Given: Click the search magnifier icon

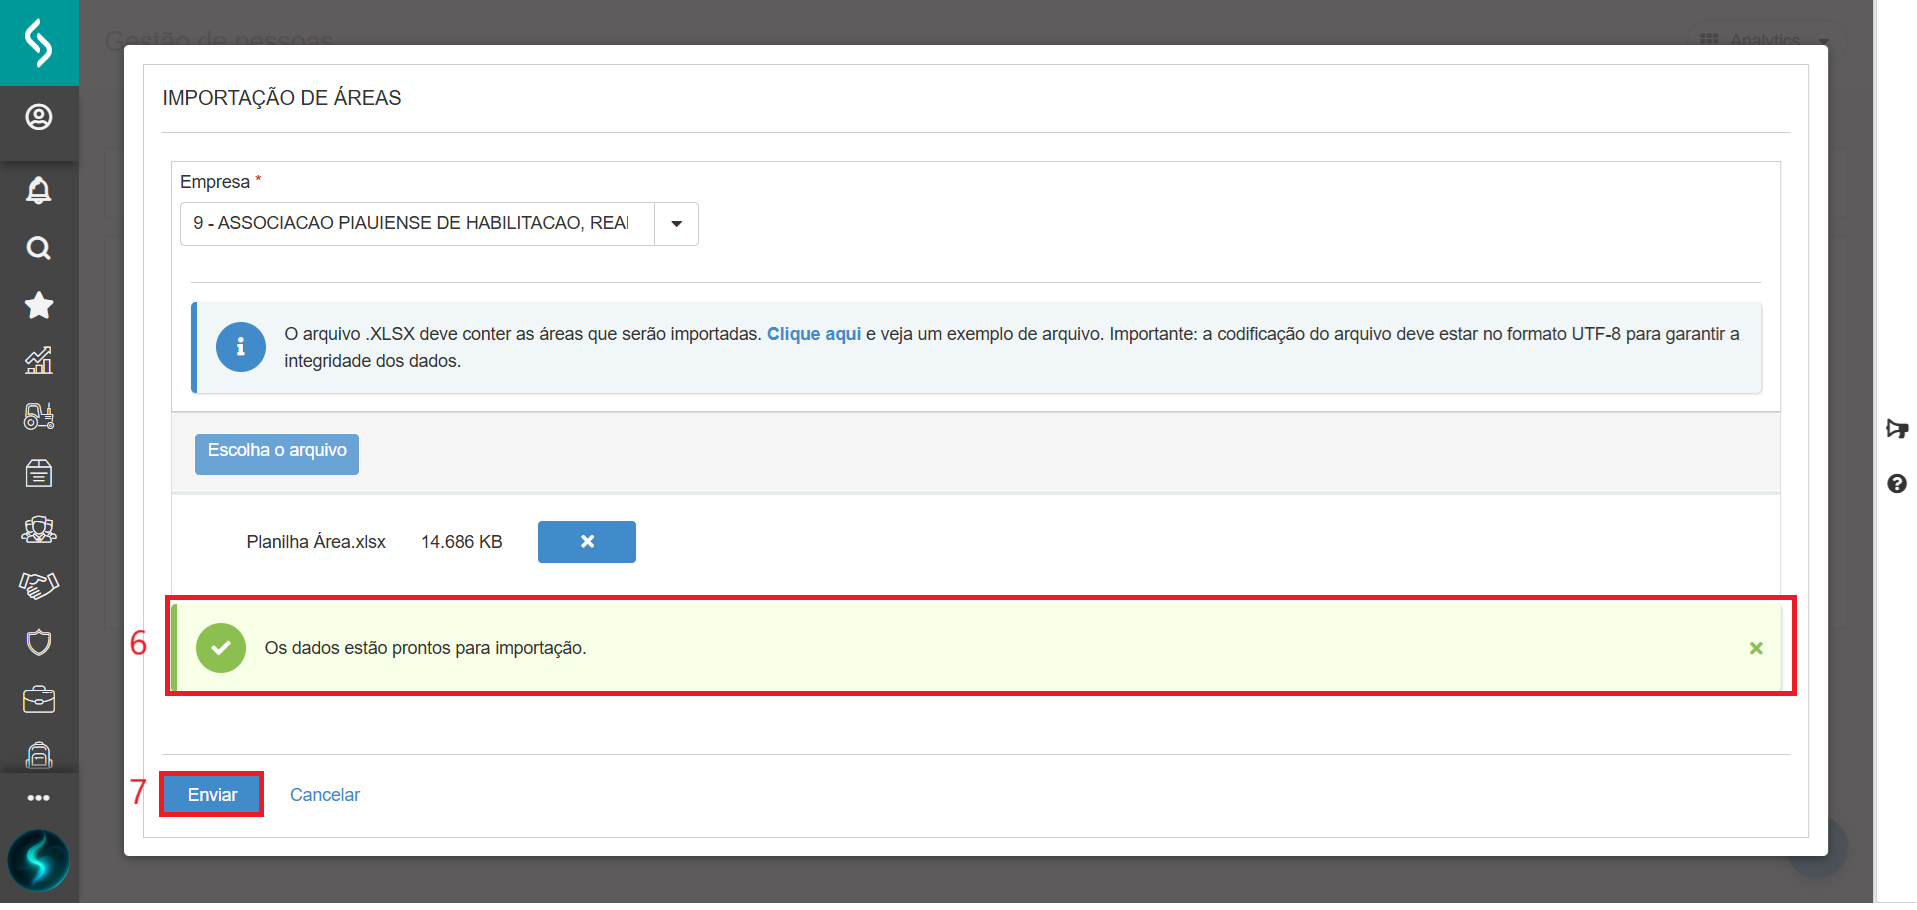Looking at the screenshot, I should click(x=39, y=248).
